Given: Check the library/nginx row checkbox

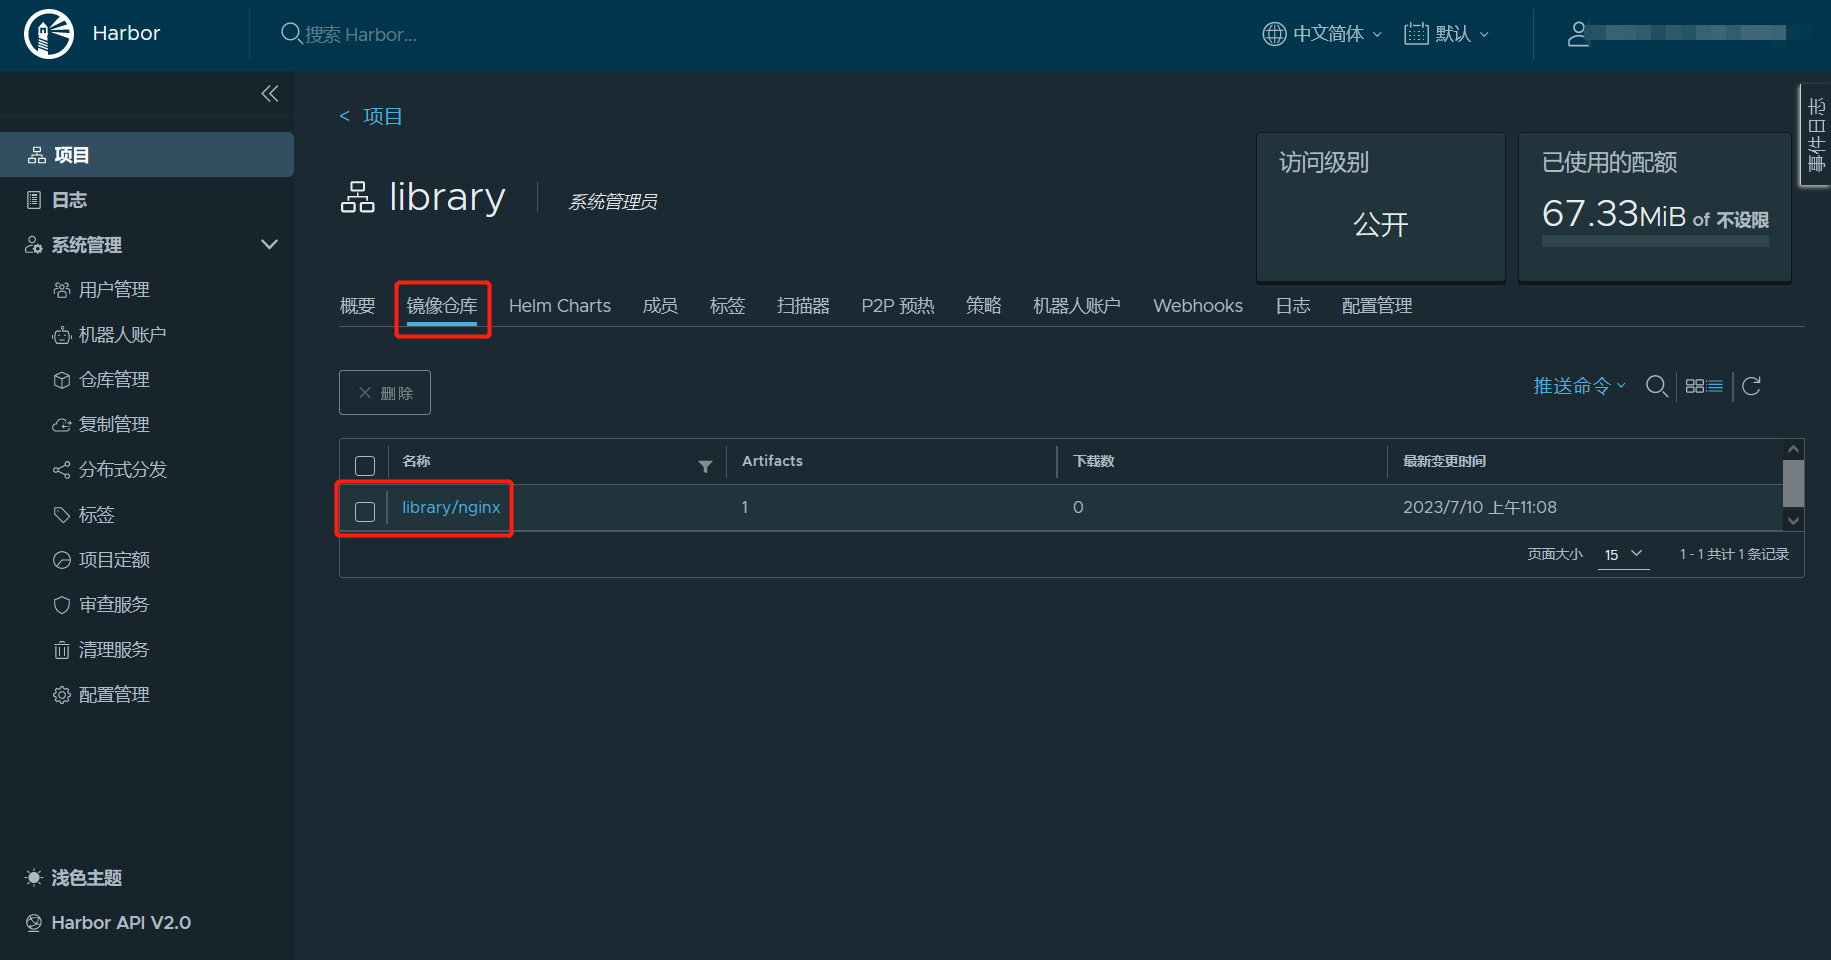Looking at the screenshot, I should [x=365, y=512].
